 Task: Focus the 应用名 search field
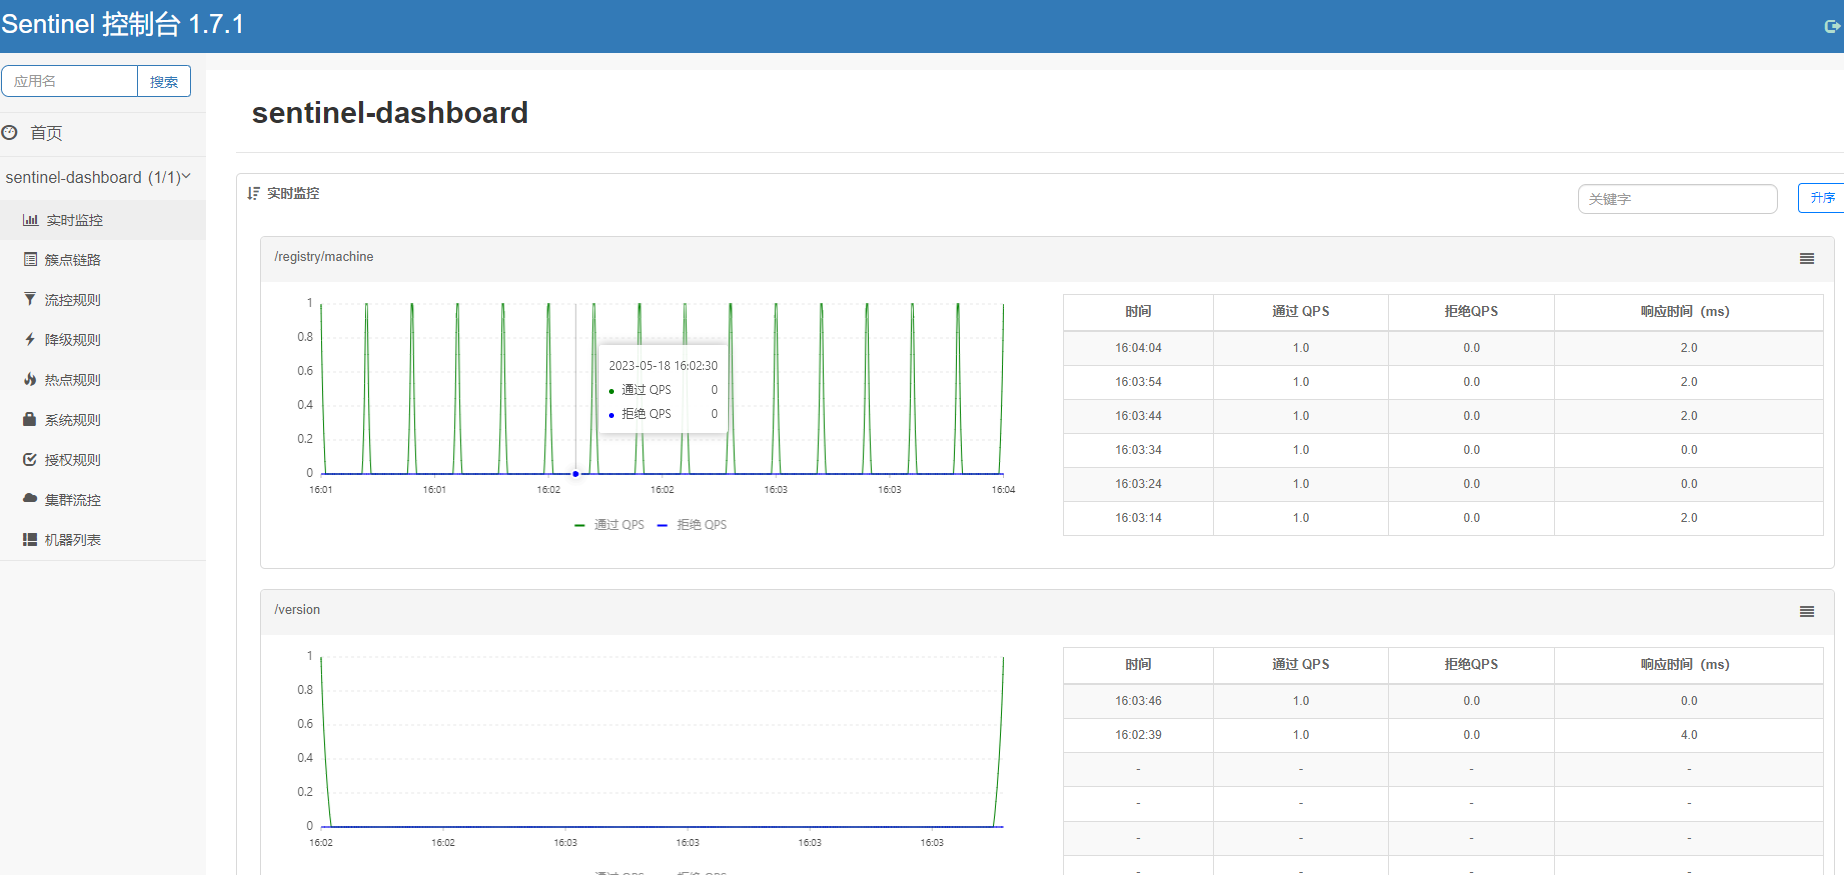pos(69,81)
